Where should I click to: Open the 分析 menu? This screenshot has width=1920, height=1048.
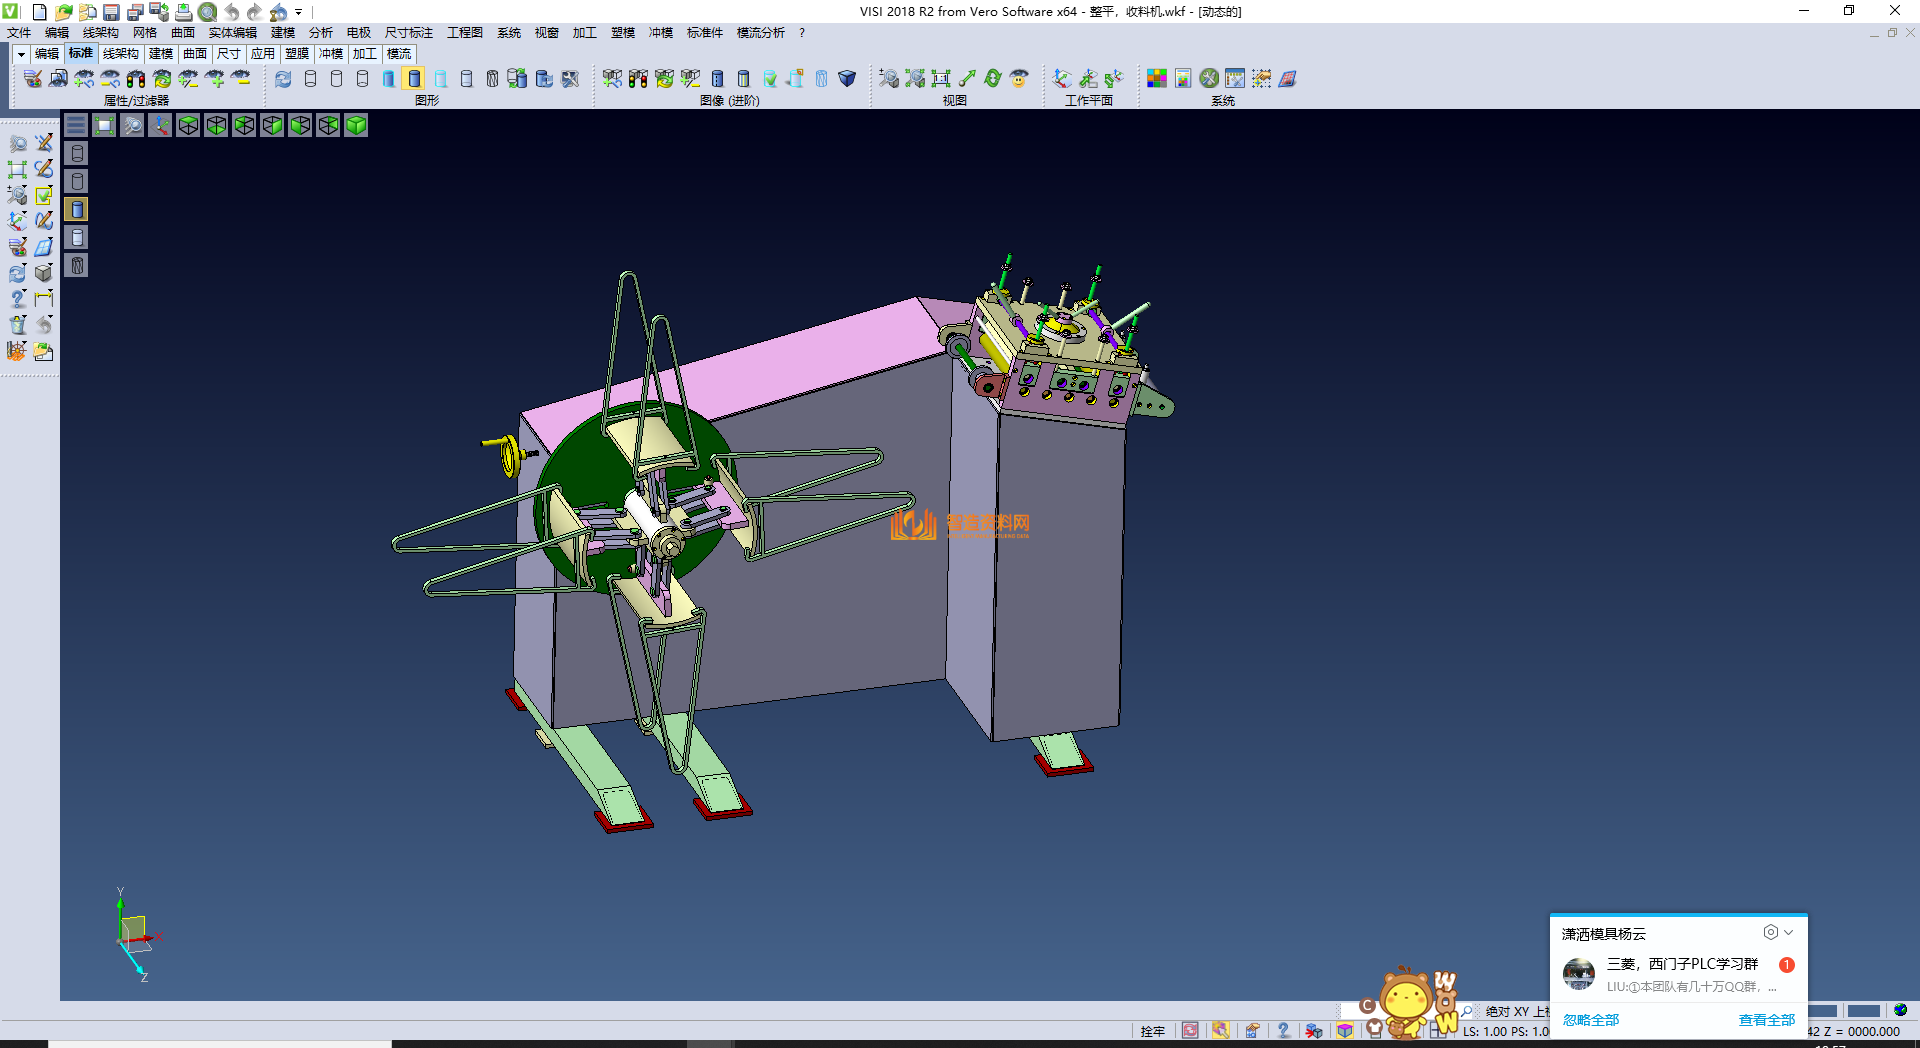[x=320, y=33]
